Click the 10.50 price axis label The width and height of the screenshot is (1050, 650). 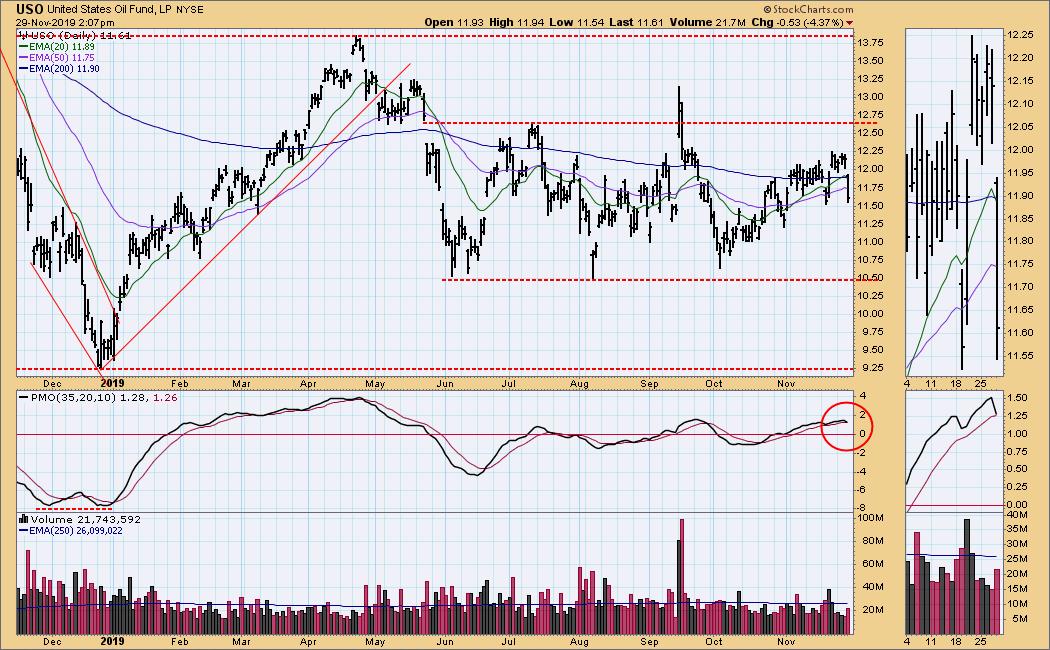tap(870, 277)
